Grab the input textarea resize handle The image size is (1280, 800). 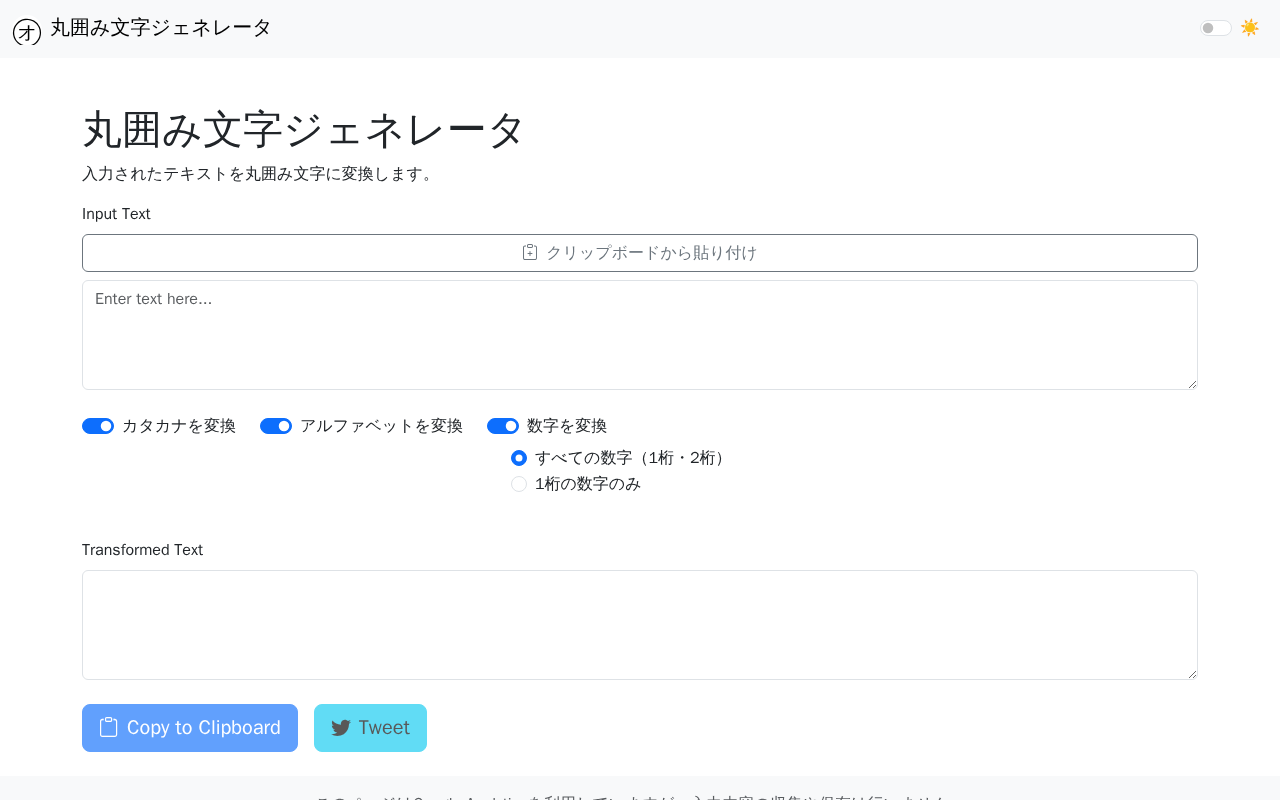pyautogui.click(x=1191, y=383)
